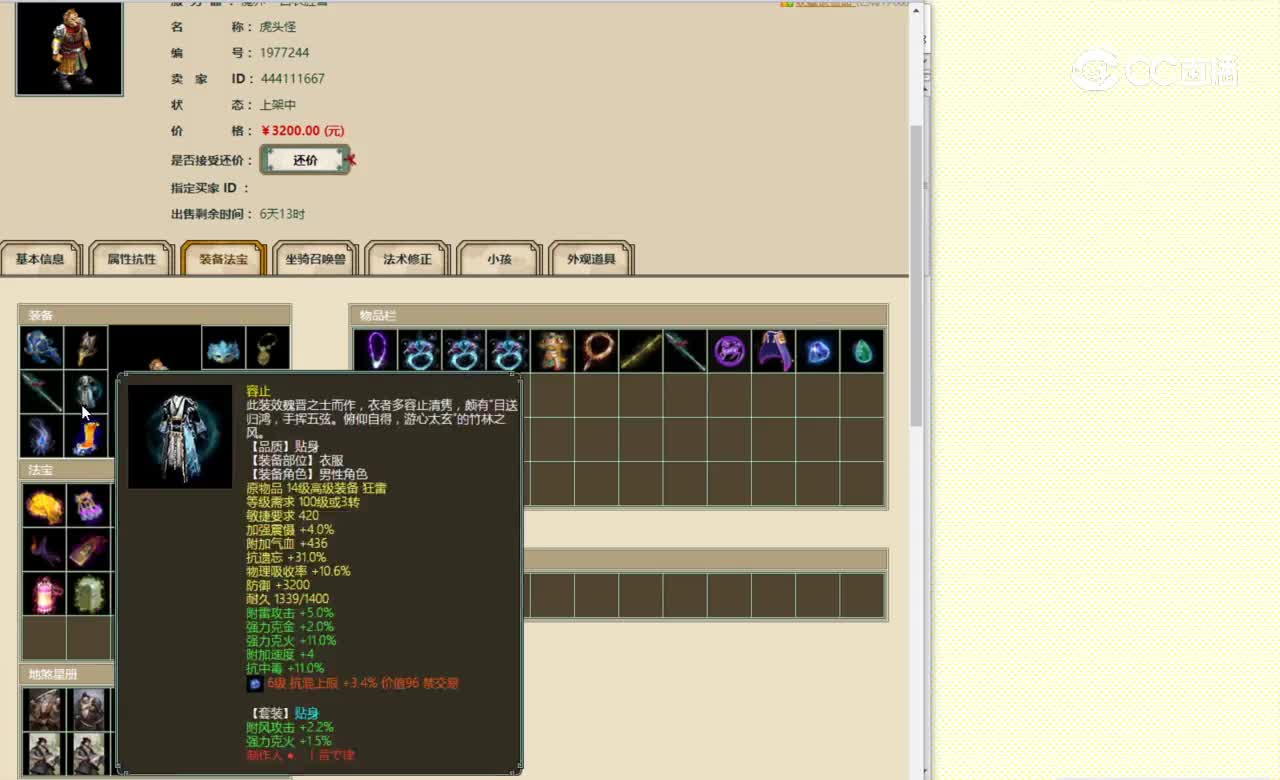Select the 装备法宝 tab
The width and height of the screenshot is (1280, 780).
click(x=223, y=258)
